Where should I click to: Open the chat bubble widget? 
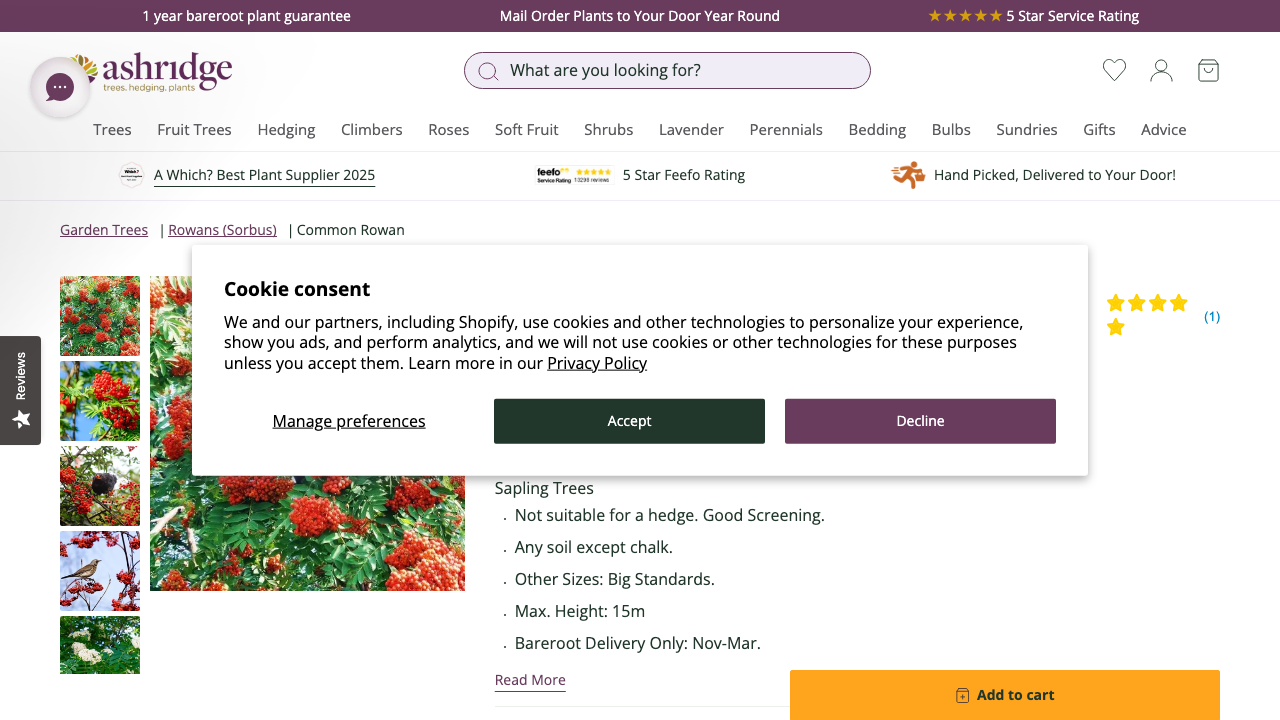click(x=60, y=86)
